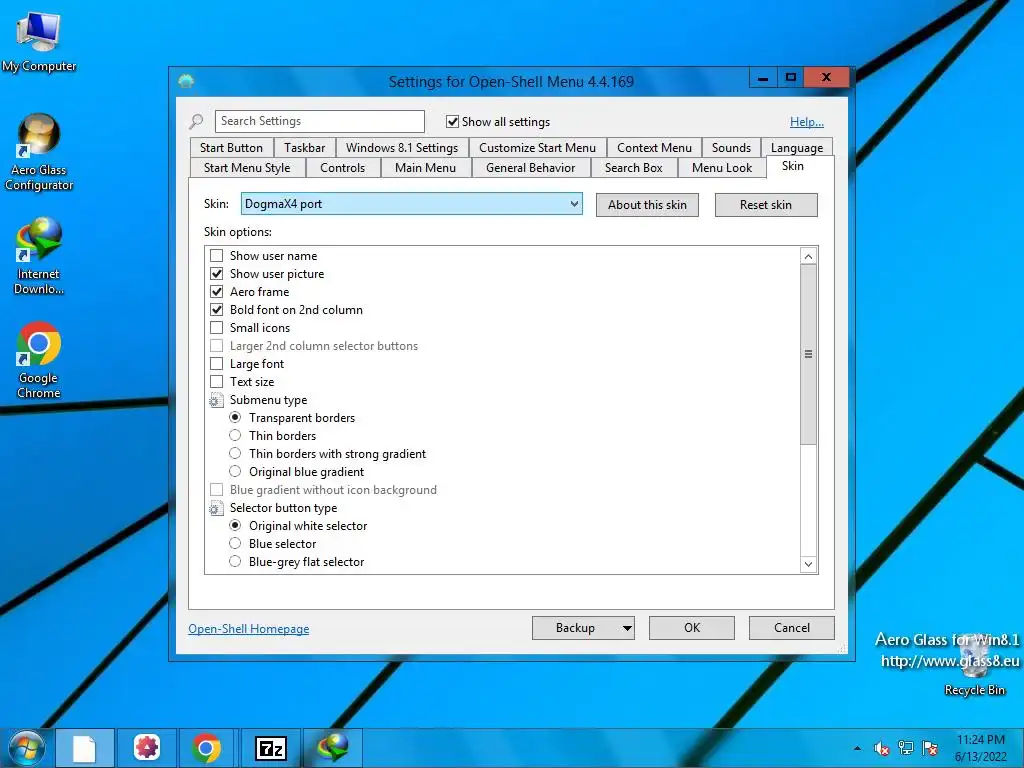Switch to the Start Button tab
Screen dimensions: 1024x768
click(231, 148)
